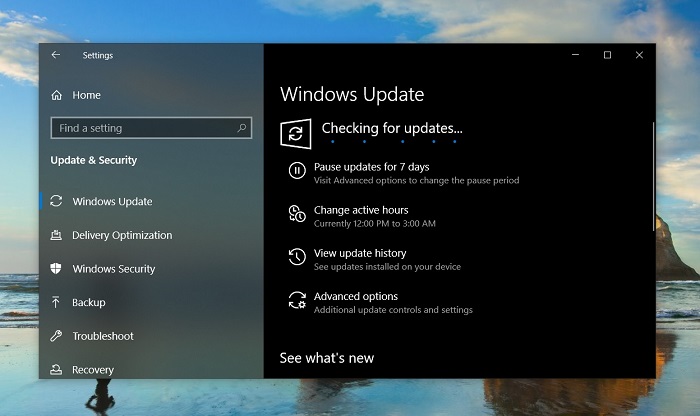Click the active hours clock icon

297,214
